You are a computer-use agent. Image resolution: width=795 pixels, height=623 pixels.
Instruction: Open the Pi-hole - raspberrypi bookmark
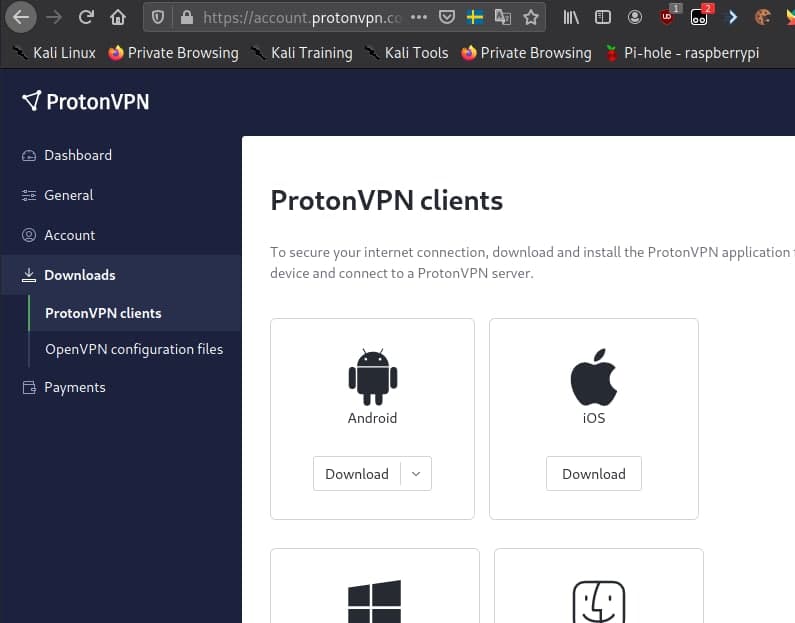679,52
